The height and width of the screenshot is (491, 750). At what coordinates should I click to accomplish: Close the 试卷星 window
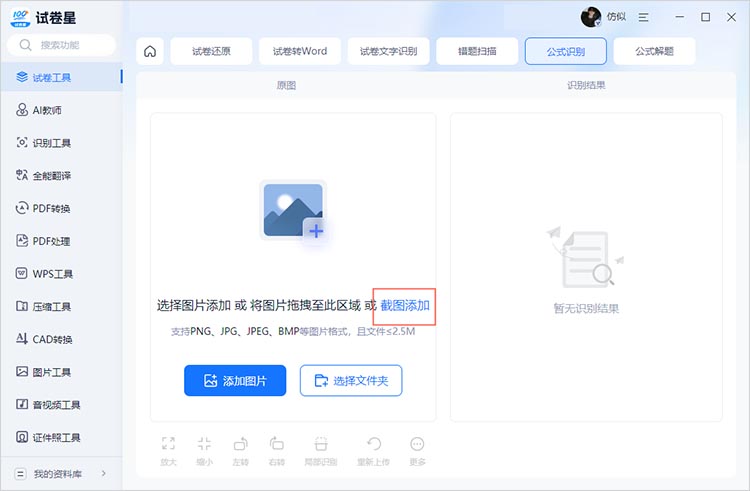[731, 17]
